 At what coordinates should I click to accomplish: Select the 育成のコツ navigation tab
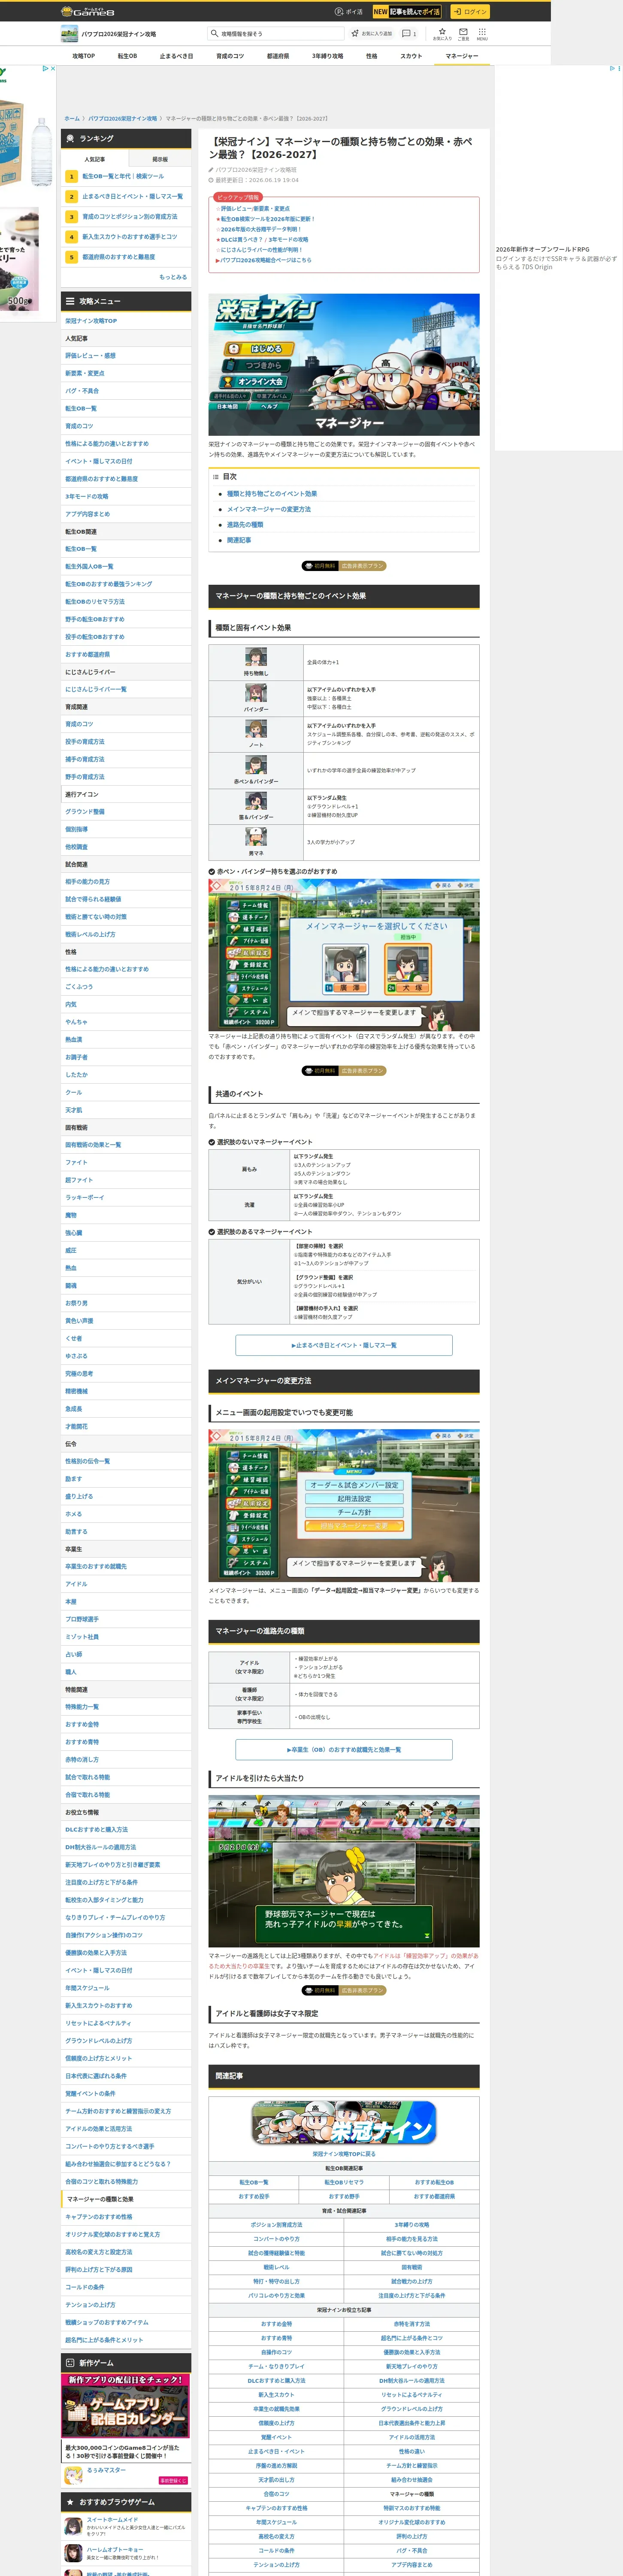(230, 56)
